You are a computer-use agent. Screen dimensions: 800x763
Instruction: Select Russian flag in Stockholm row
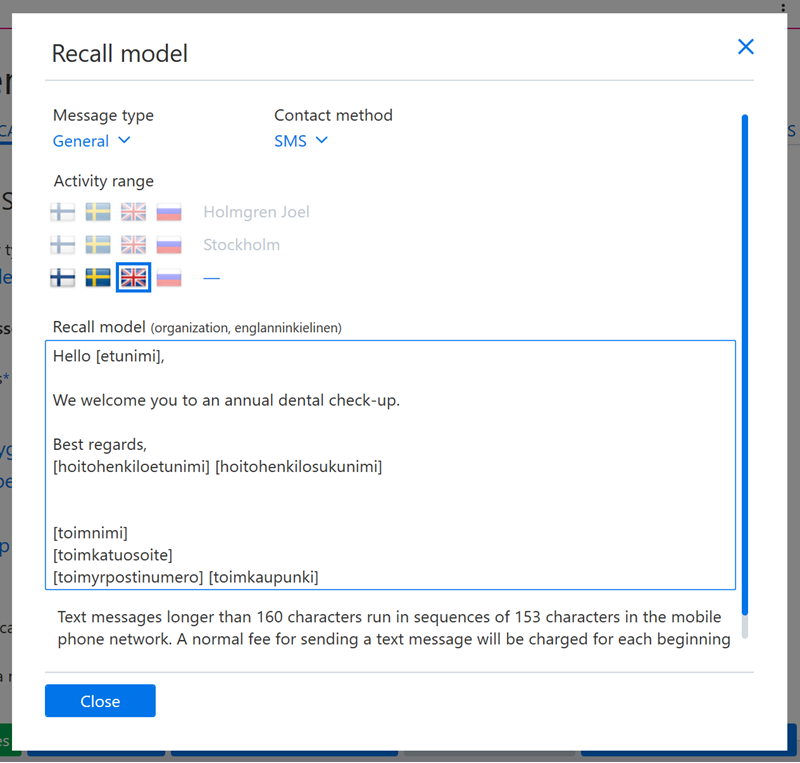[169, 245]
